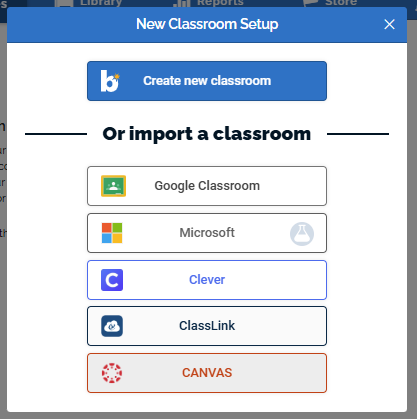This screenshot has width=417, height=419.
Task: Click the Canvas red circle logo icon
Action: coord(112,373)
